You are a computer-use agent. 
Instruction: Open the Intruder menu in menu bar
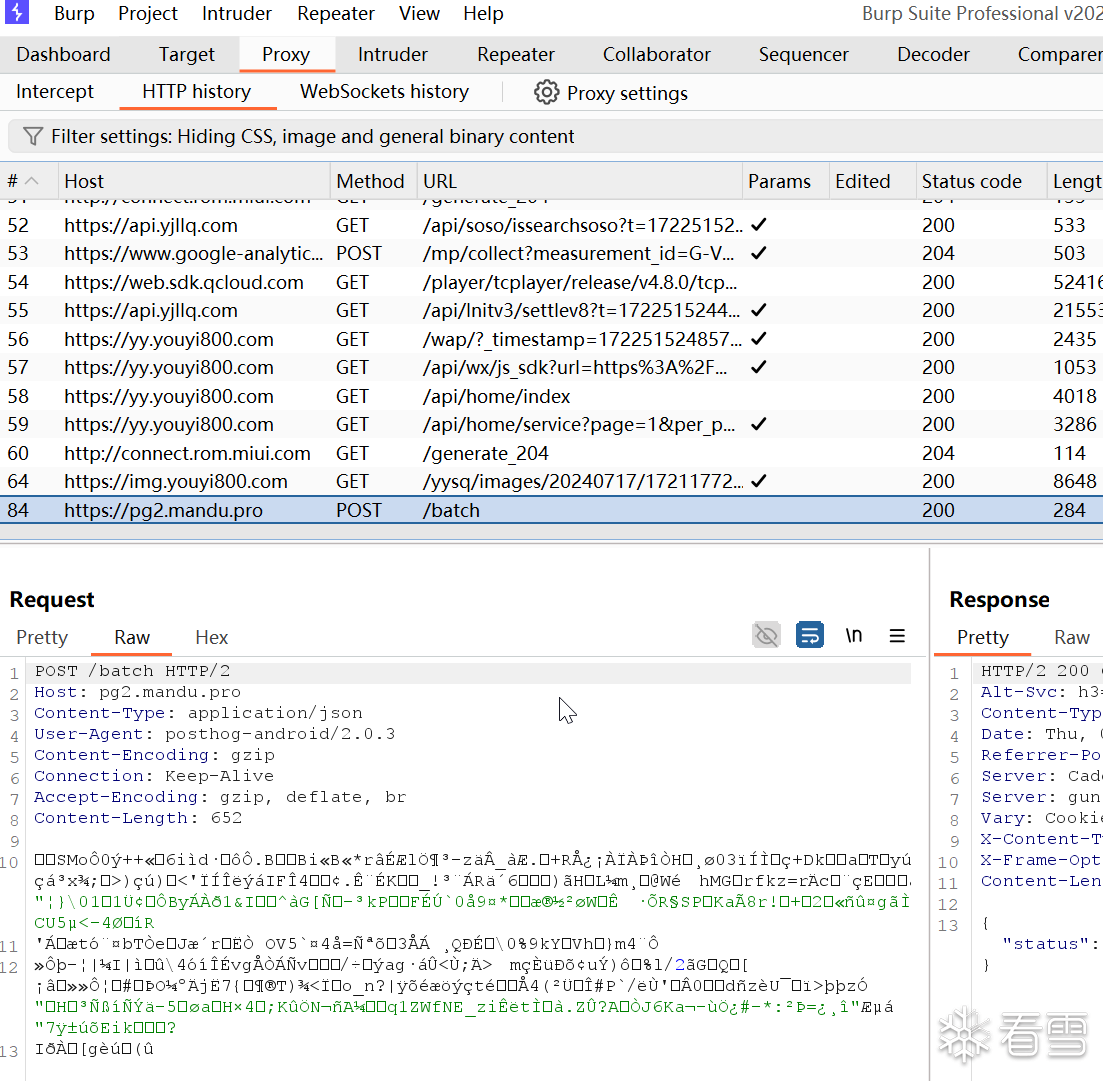236,13
